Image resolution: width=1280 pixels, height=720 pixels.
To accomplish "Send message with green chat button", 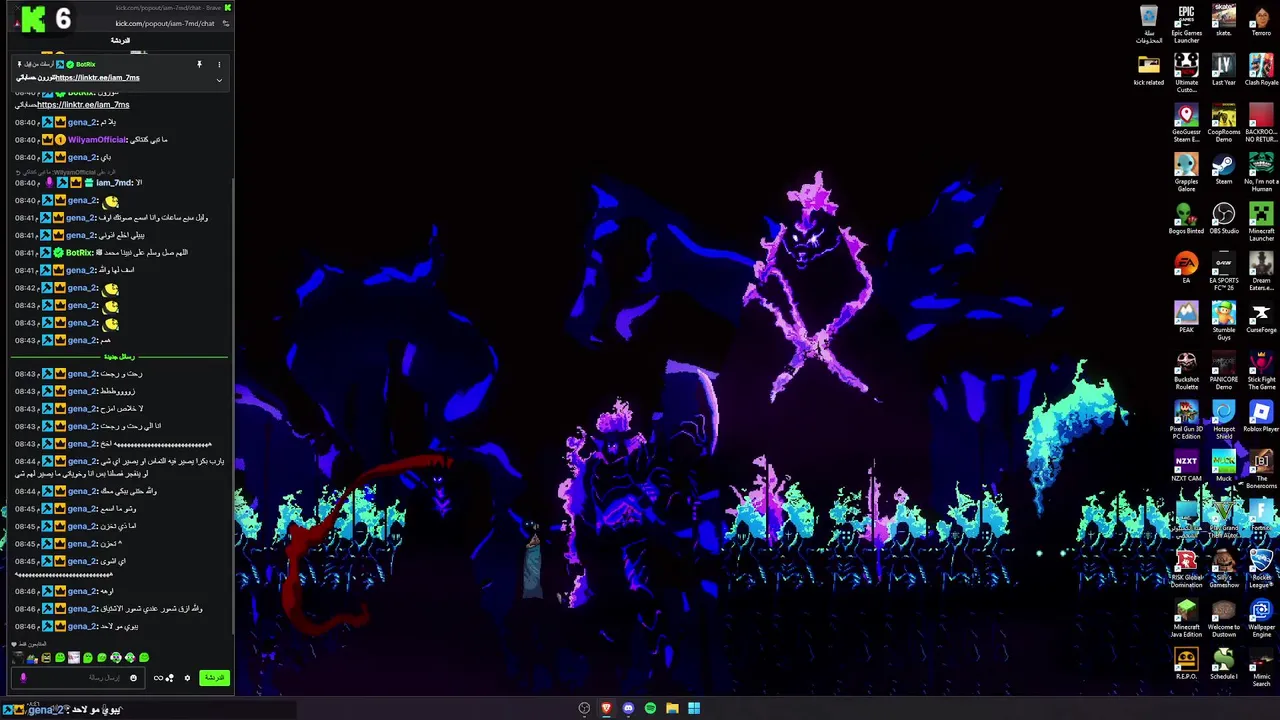I will [214, 678].
